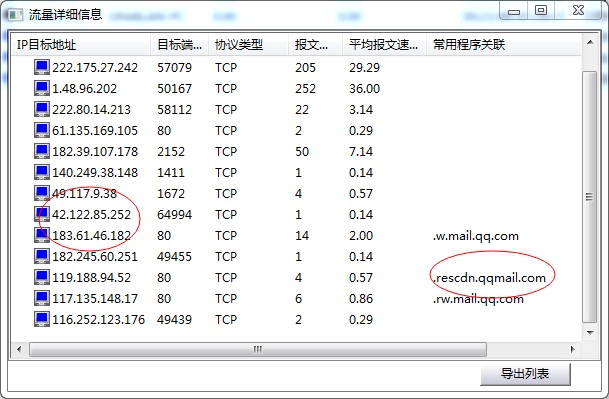The image size is (609, 399).
Task: Click average packet rate 29.29
Action: click(x=364, y=68)
